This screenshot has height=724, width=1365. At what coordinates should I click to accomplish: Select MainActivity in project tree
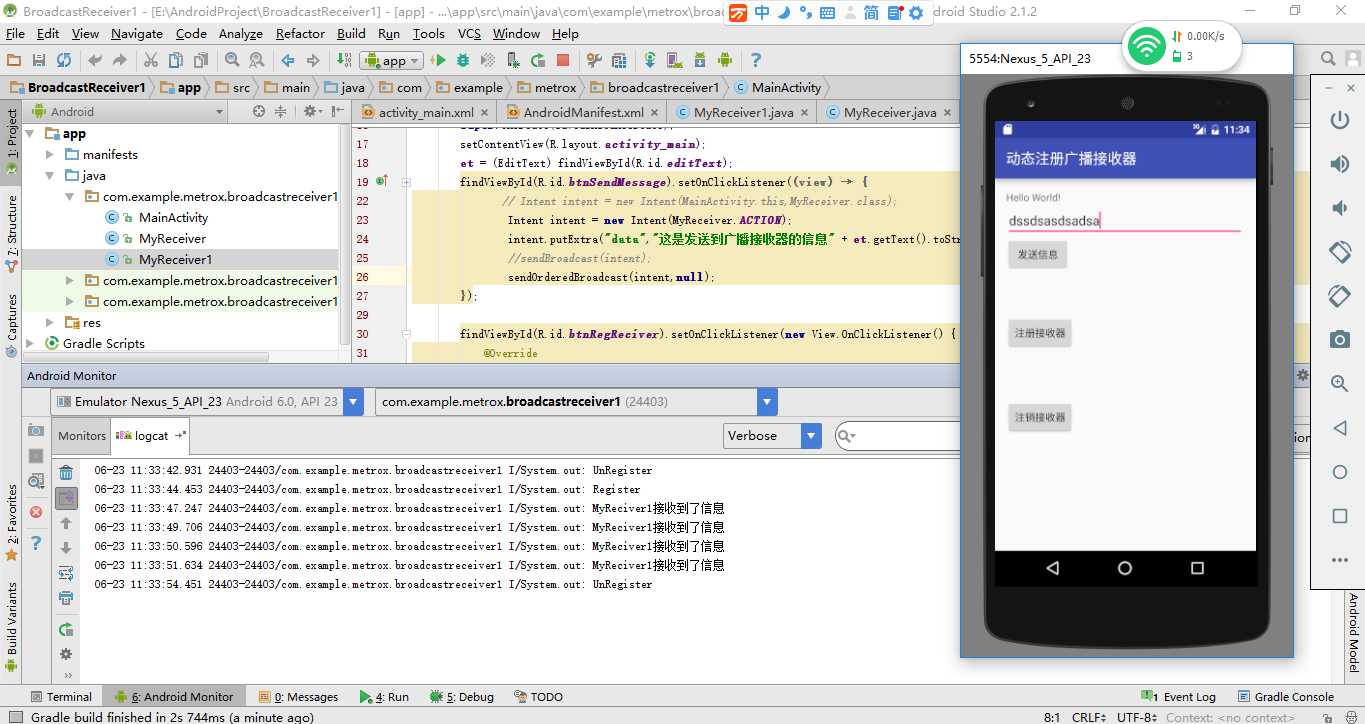[173, 217]
